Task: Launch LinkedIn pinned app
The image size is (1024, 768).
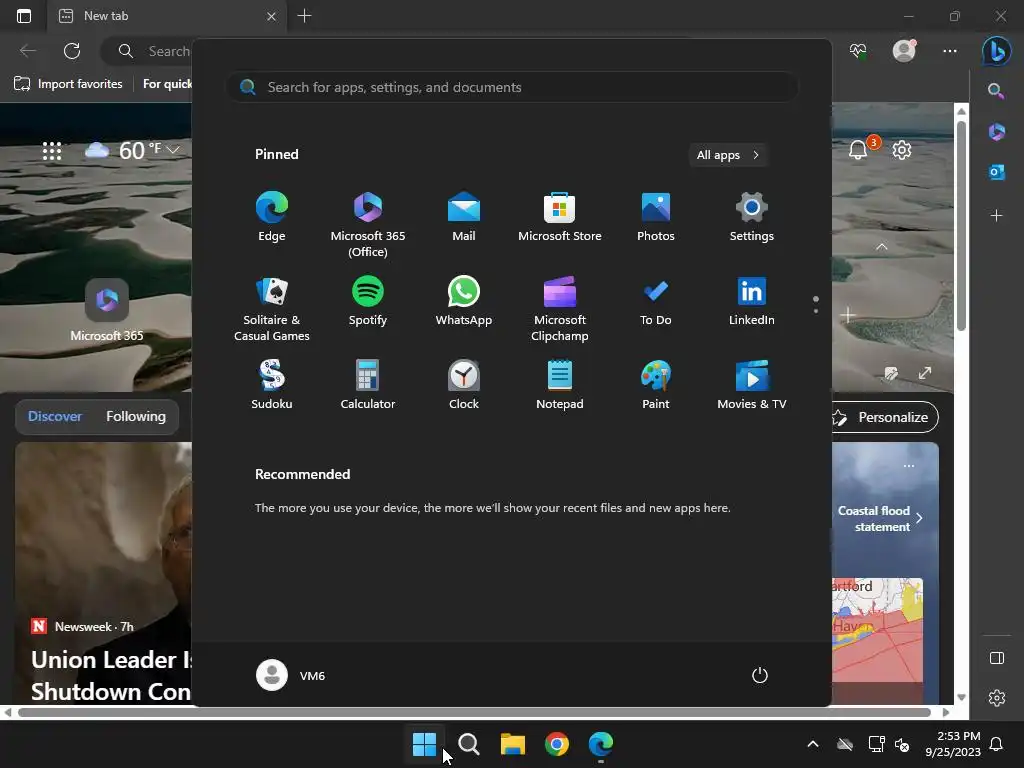Action: point(752,301)
